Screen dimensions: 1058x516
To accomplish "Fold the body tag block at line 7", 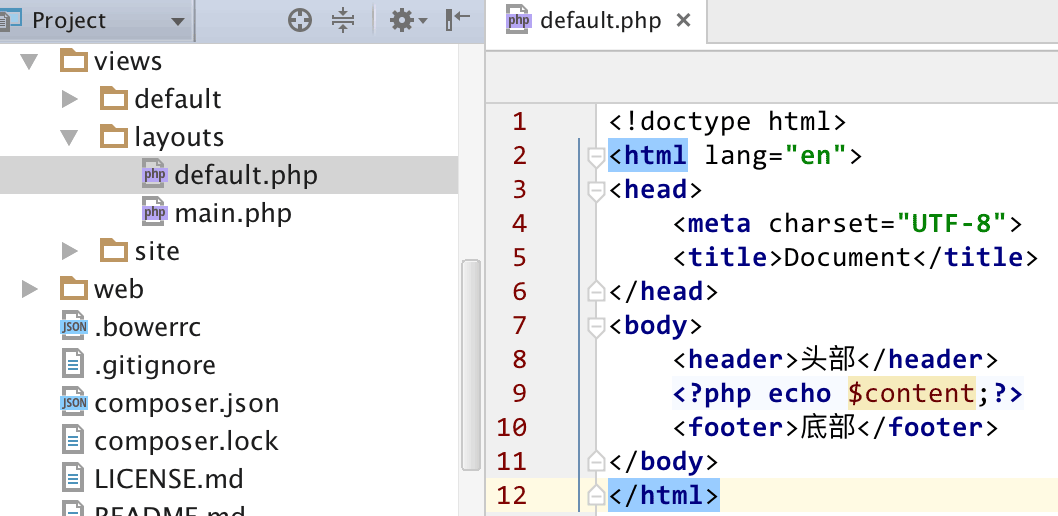I will tap(596, 326).
